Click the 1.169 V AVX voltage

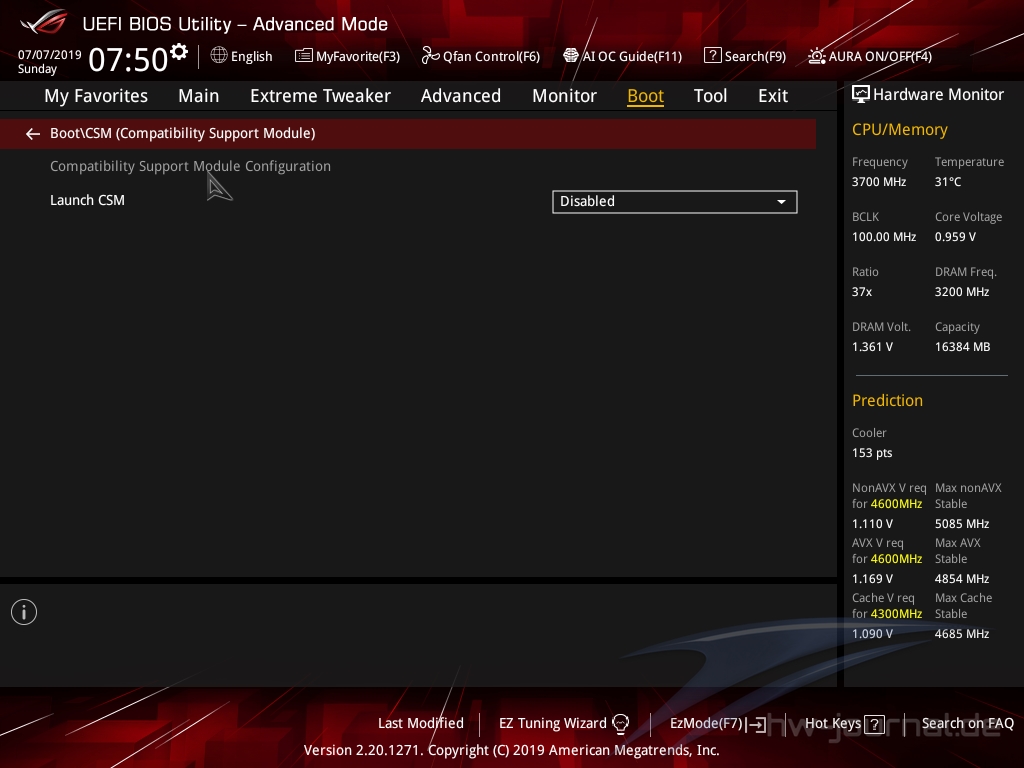pyautogui.click(x=872, y=579)
